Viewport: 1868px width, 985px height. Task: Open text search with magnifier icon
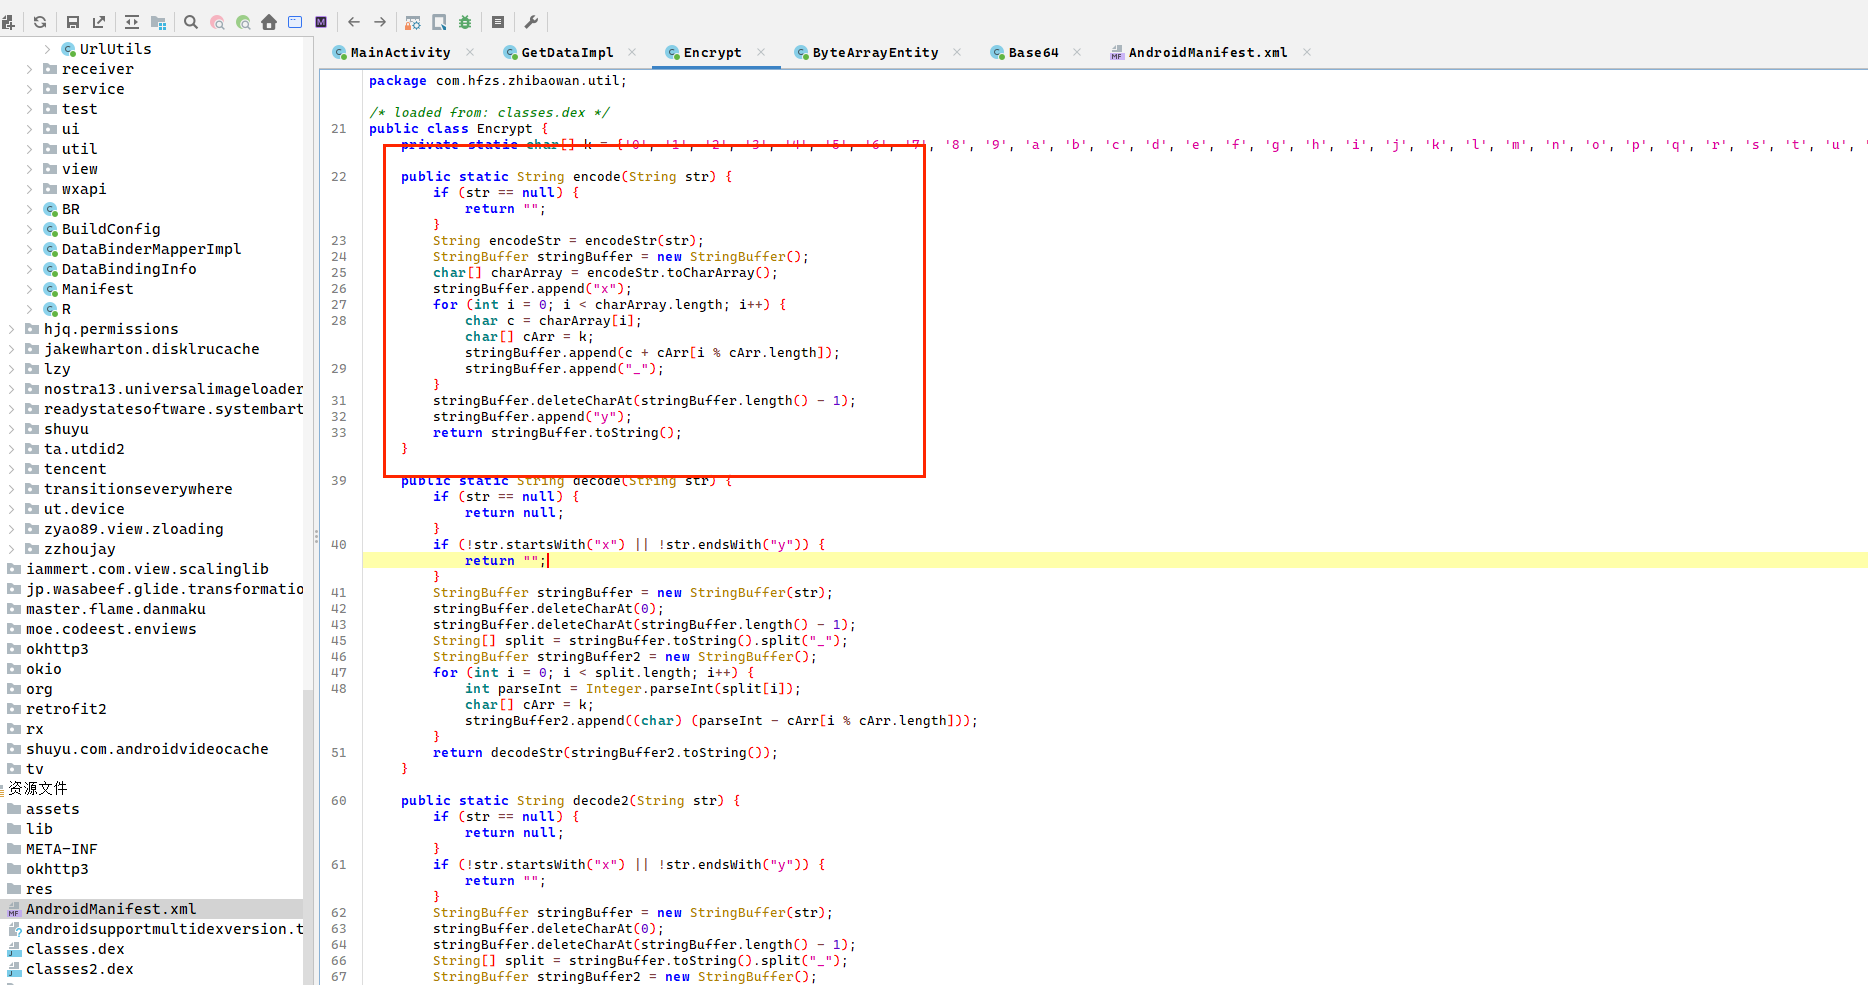[x=191, y=22]
